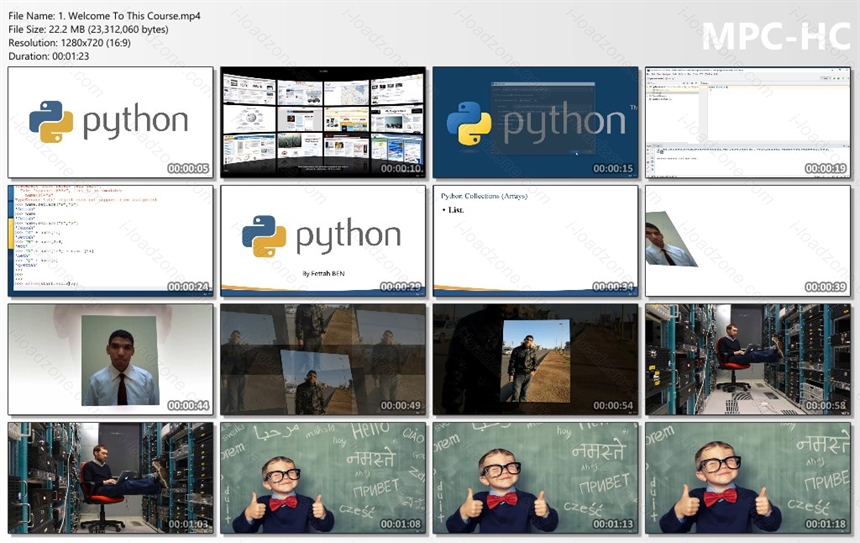860x543 pixels.
Task: Click the Duration 00:01:23 line
Action: [48, 56]
